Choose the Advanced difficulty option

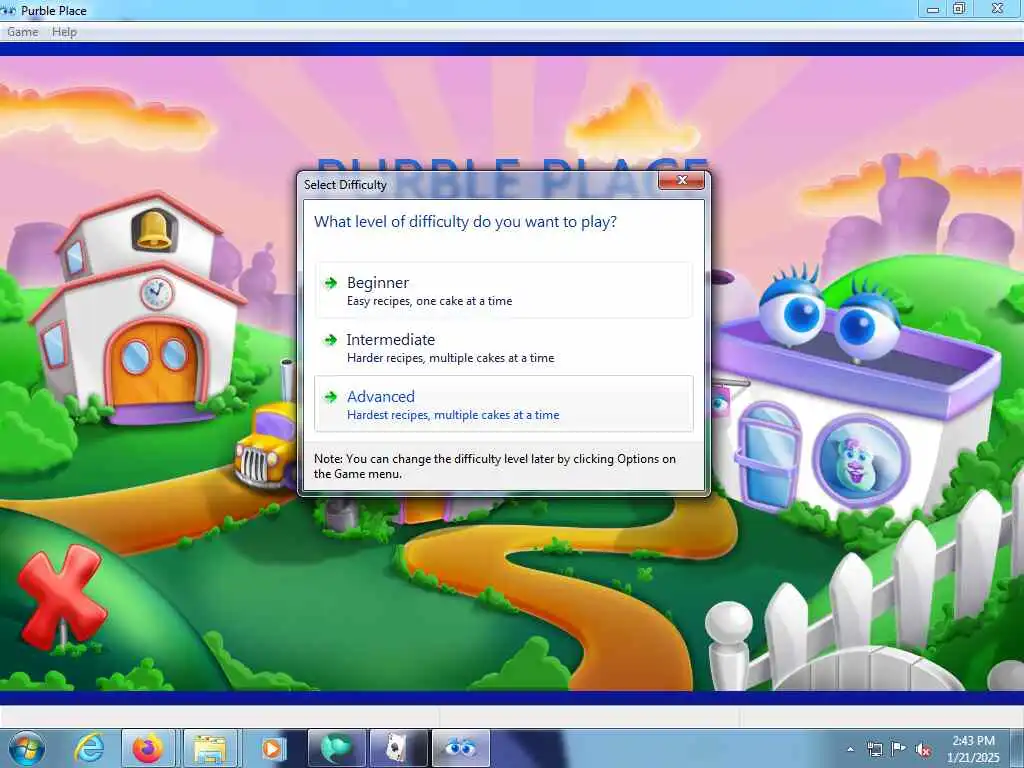pos(504,404)
